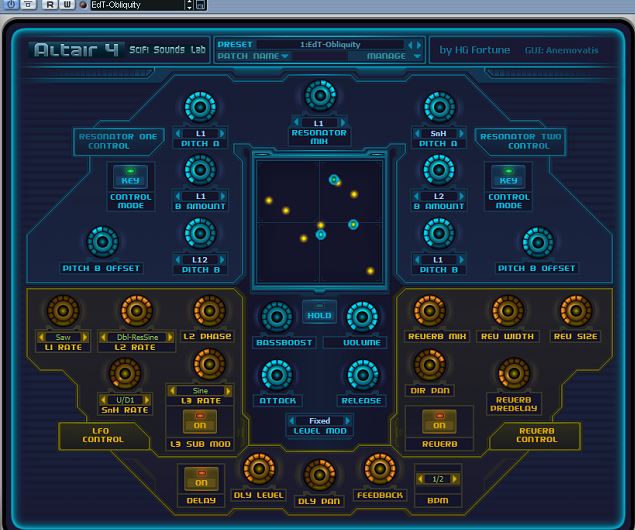The height and width of the screenshot is (530, 635).
Task: Click the host preset save icon
Action: tap(201, 5)
